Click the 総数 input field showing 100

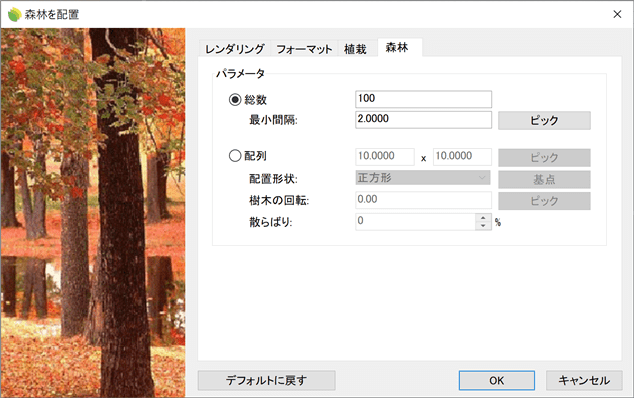423,99
